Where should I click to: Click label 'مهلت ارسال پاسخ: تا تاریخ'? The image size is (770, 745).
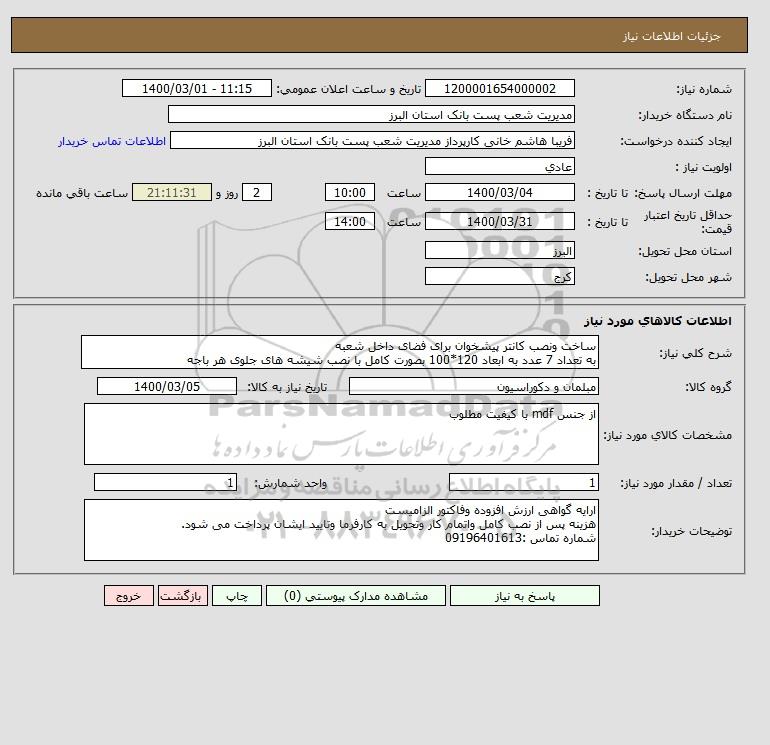click(660, 193)
